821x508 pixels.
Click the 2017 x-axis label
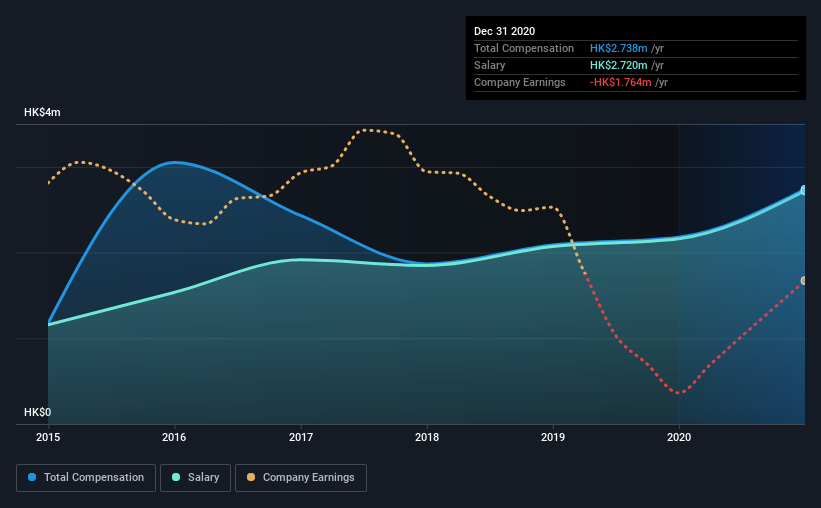pos(301,437)
